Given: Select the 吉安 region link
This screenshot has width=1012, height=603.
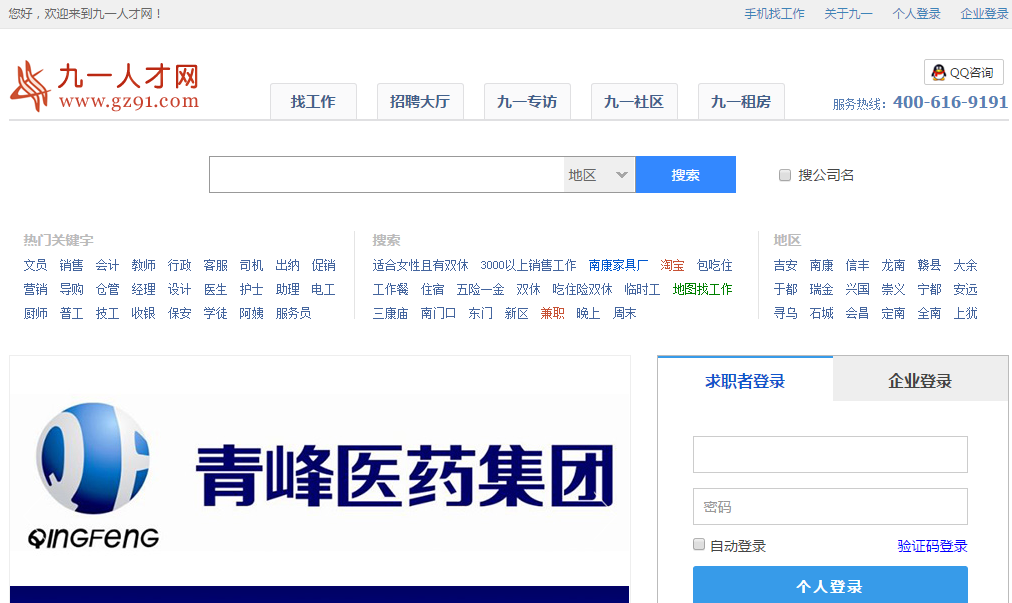Looking at the screenshot, I should [785, 265].
